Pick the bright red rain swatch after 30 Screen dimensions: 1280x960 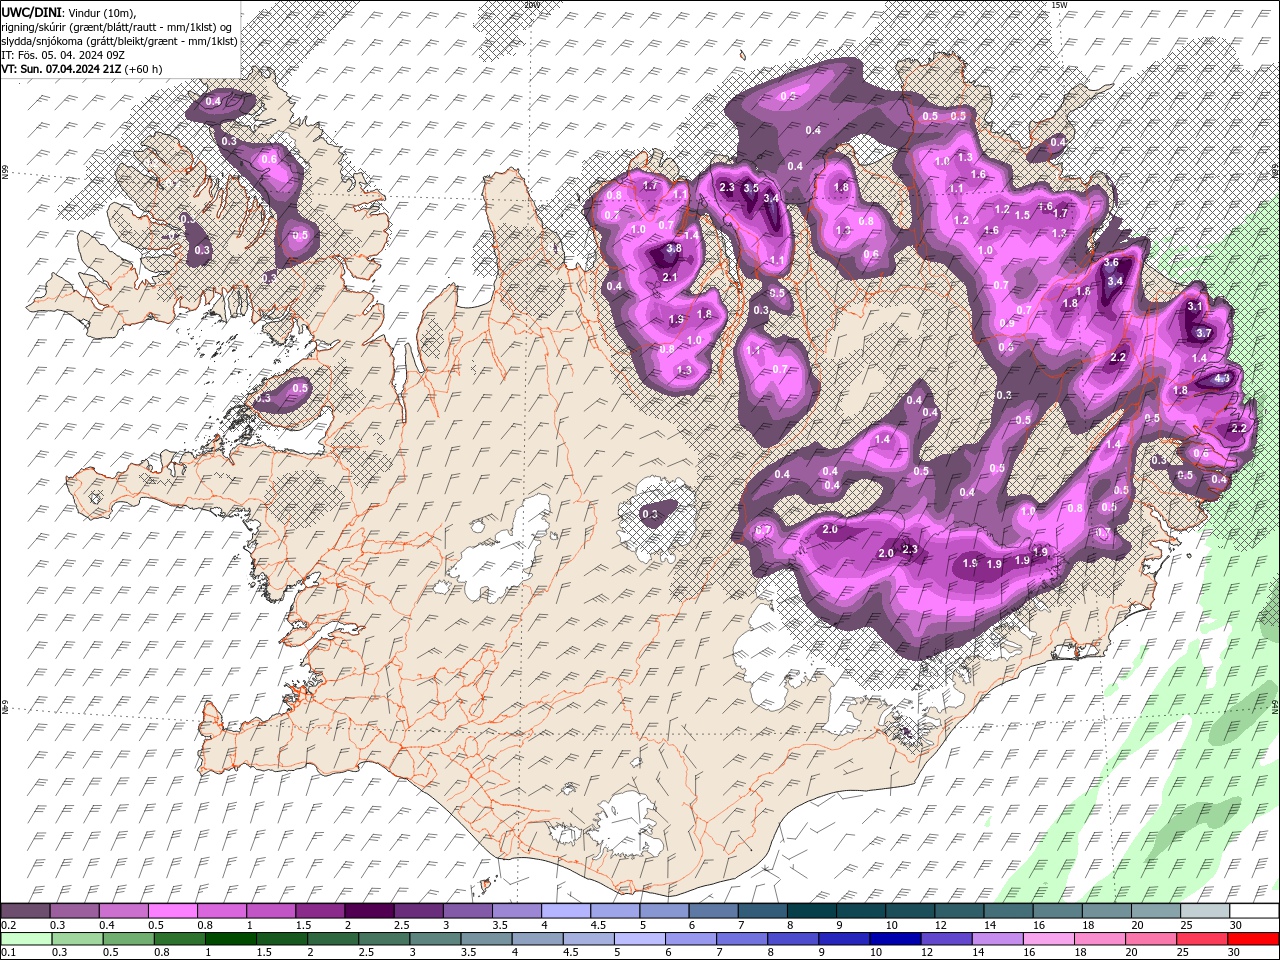coord(1253,939)
